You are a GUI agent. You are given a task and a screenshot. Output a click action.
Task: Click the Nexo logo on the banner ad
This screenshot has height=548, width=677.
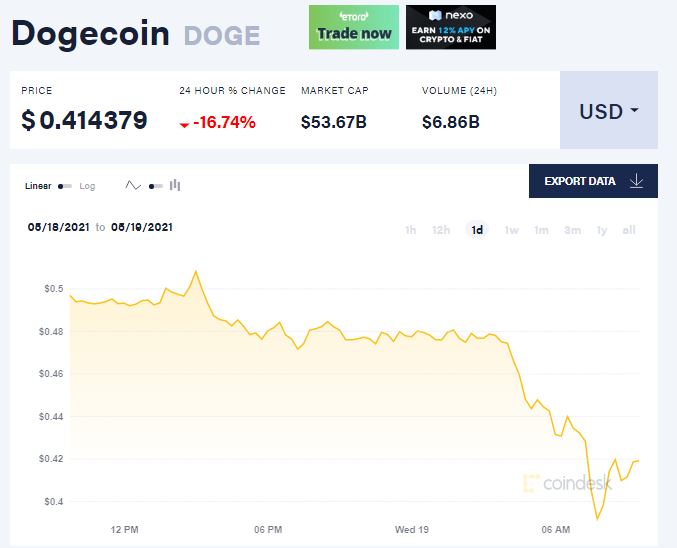[451, 16]
